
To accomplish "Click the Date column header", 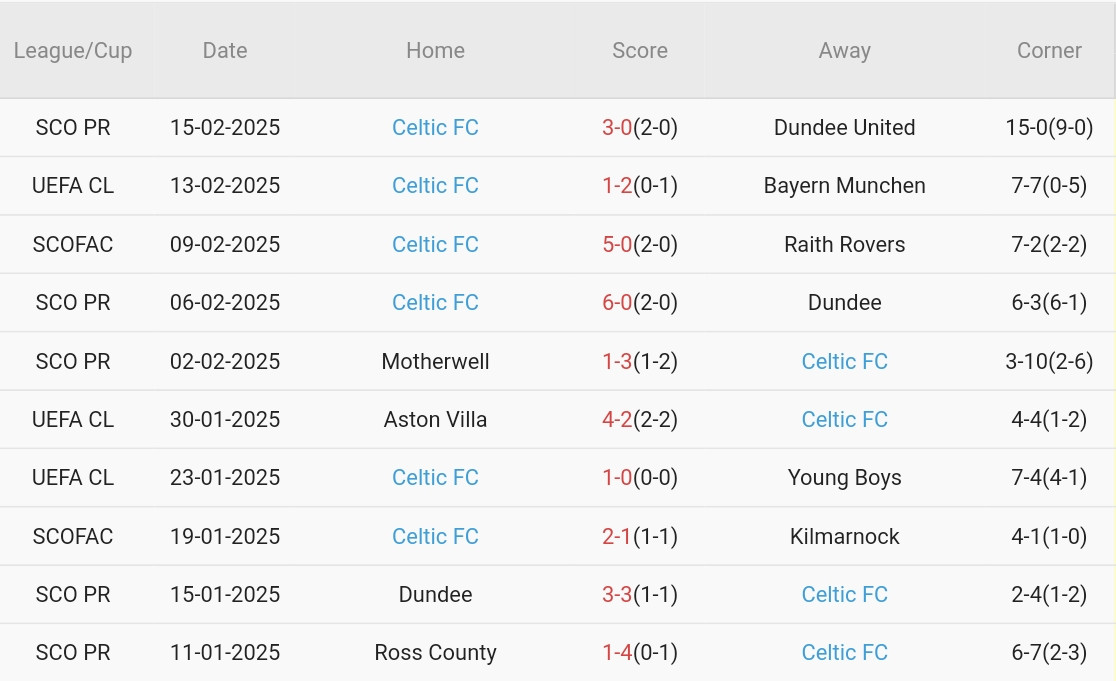I will [225, 51].
